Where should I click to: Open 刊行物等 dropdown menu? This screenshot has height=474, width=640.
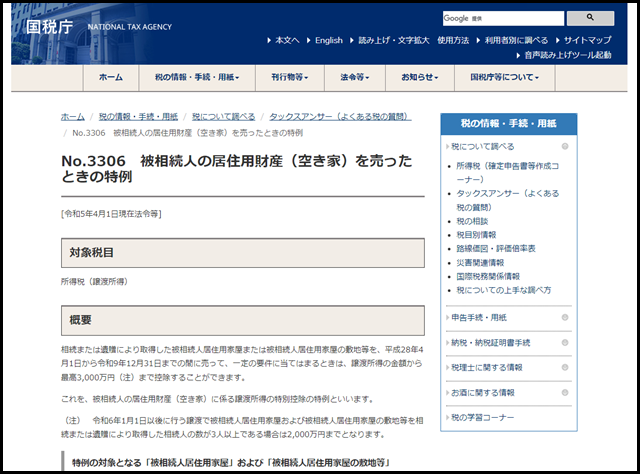(290, 77)
